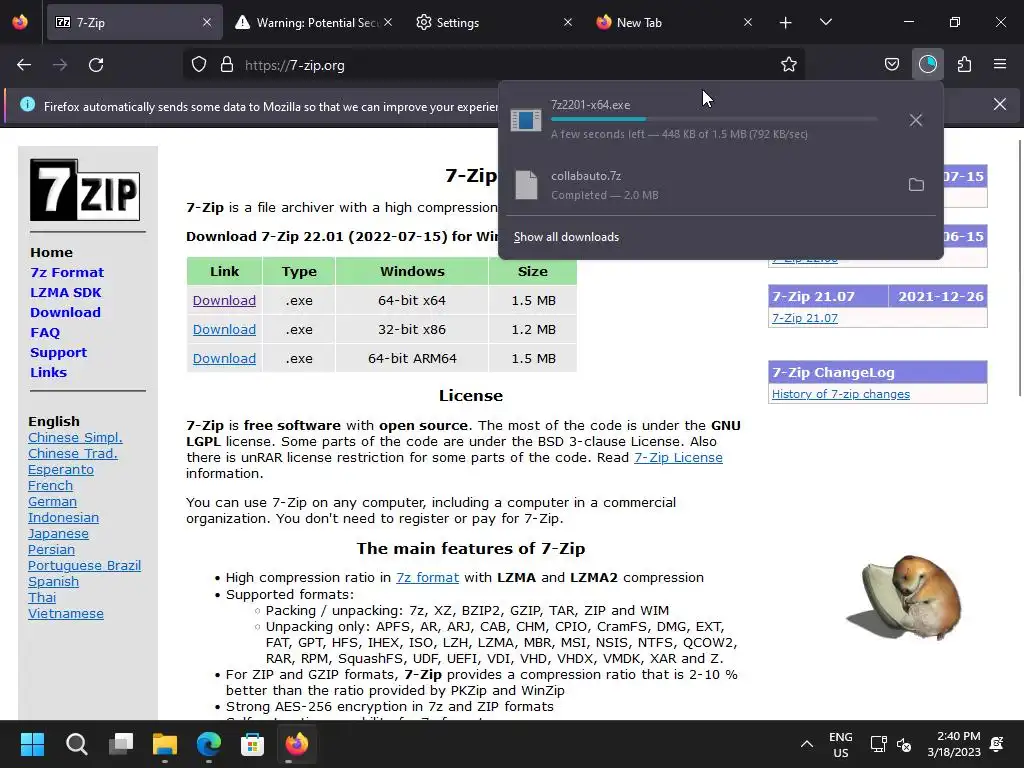Open Microsoft Store from the taskbar
The height and width of the screenshot is (768, 1024).
[252, 744]
